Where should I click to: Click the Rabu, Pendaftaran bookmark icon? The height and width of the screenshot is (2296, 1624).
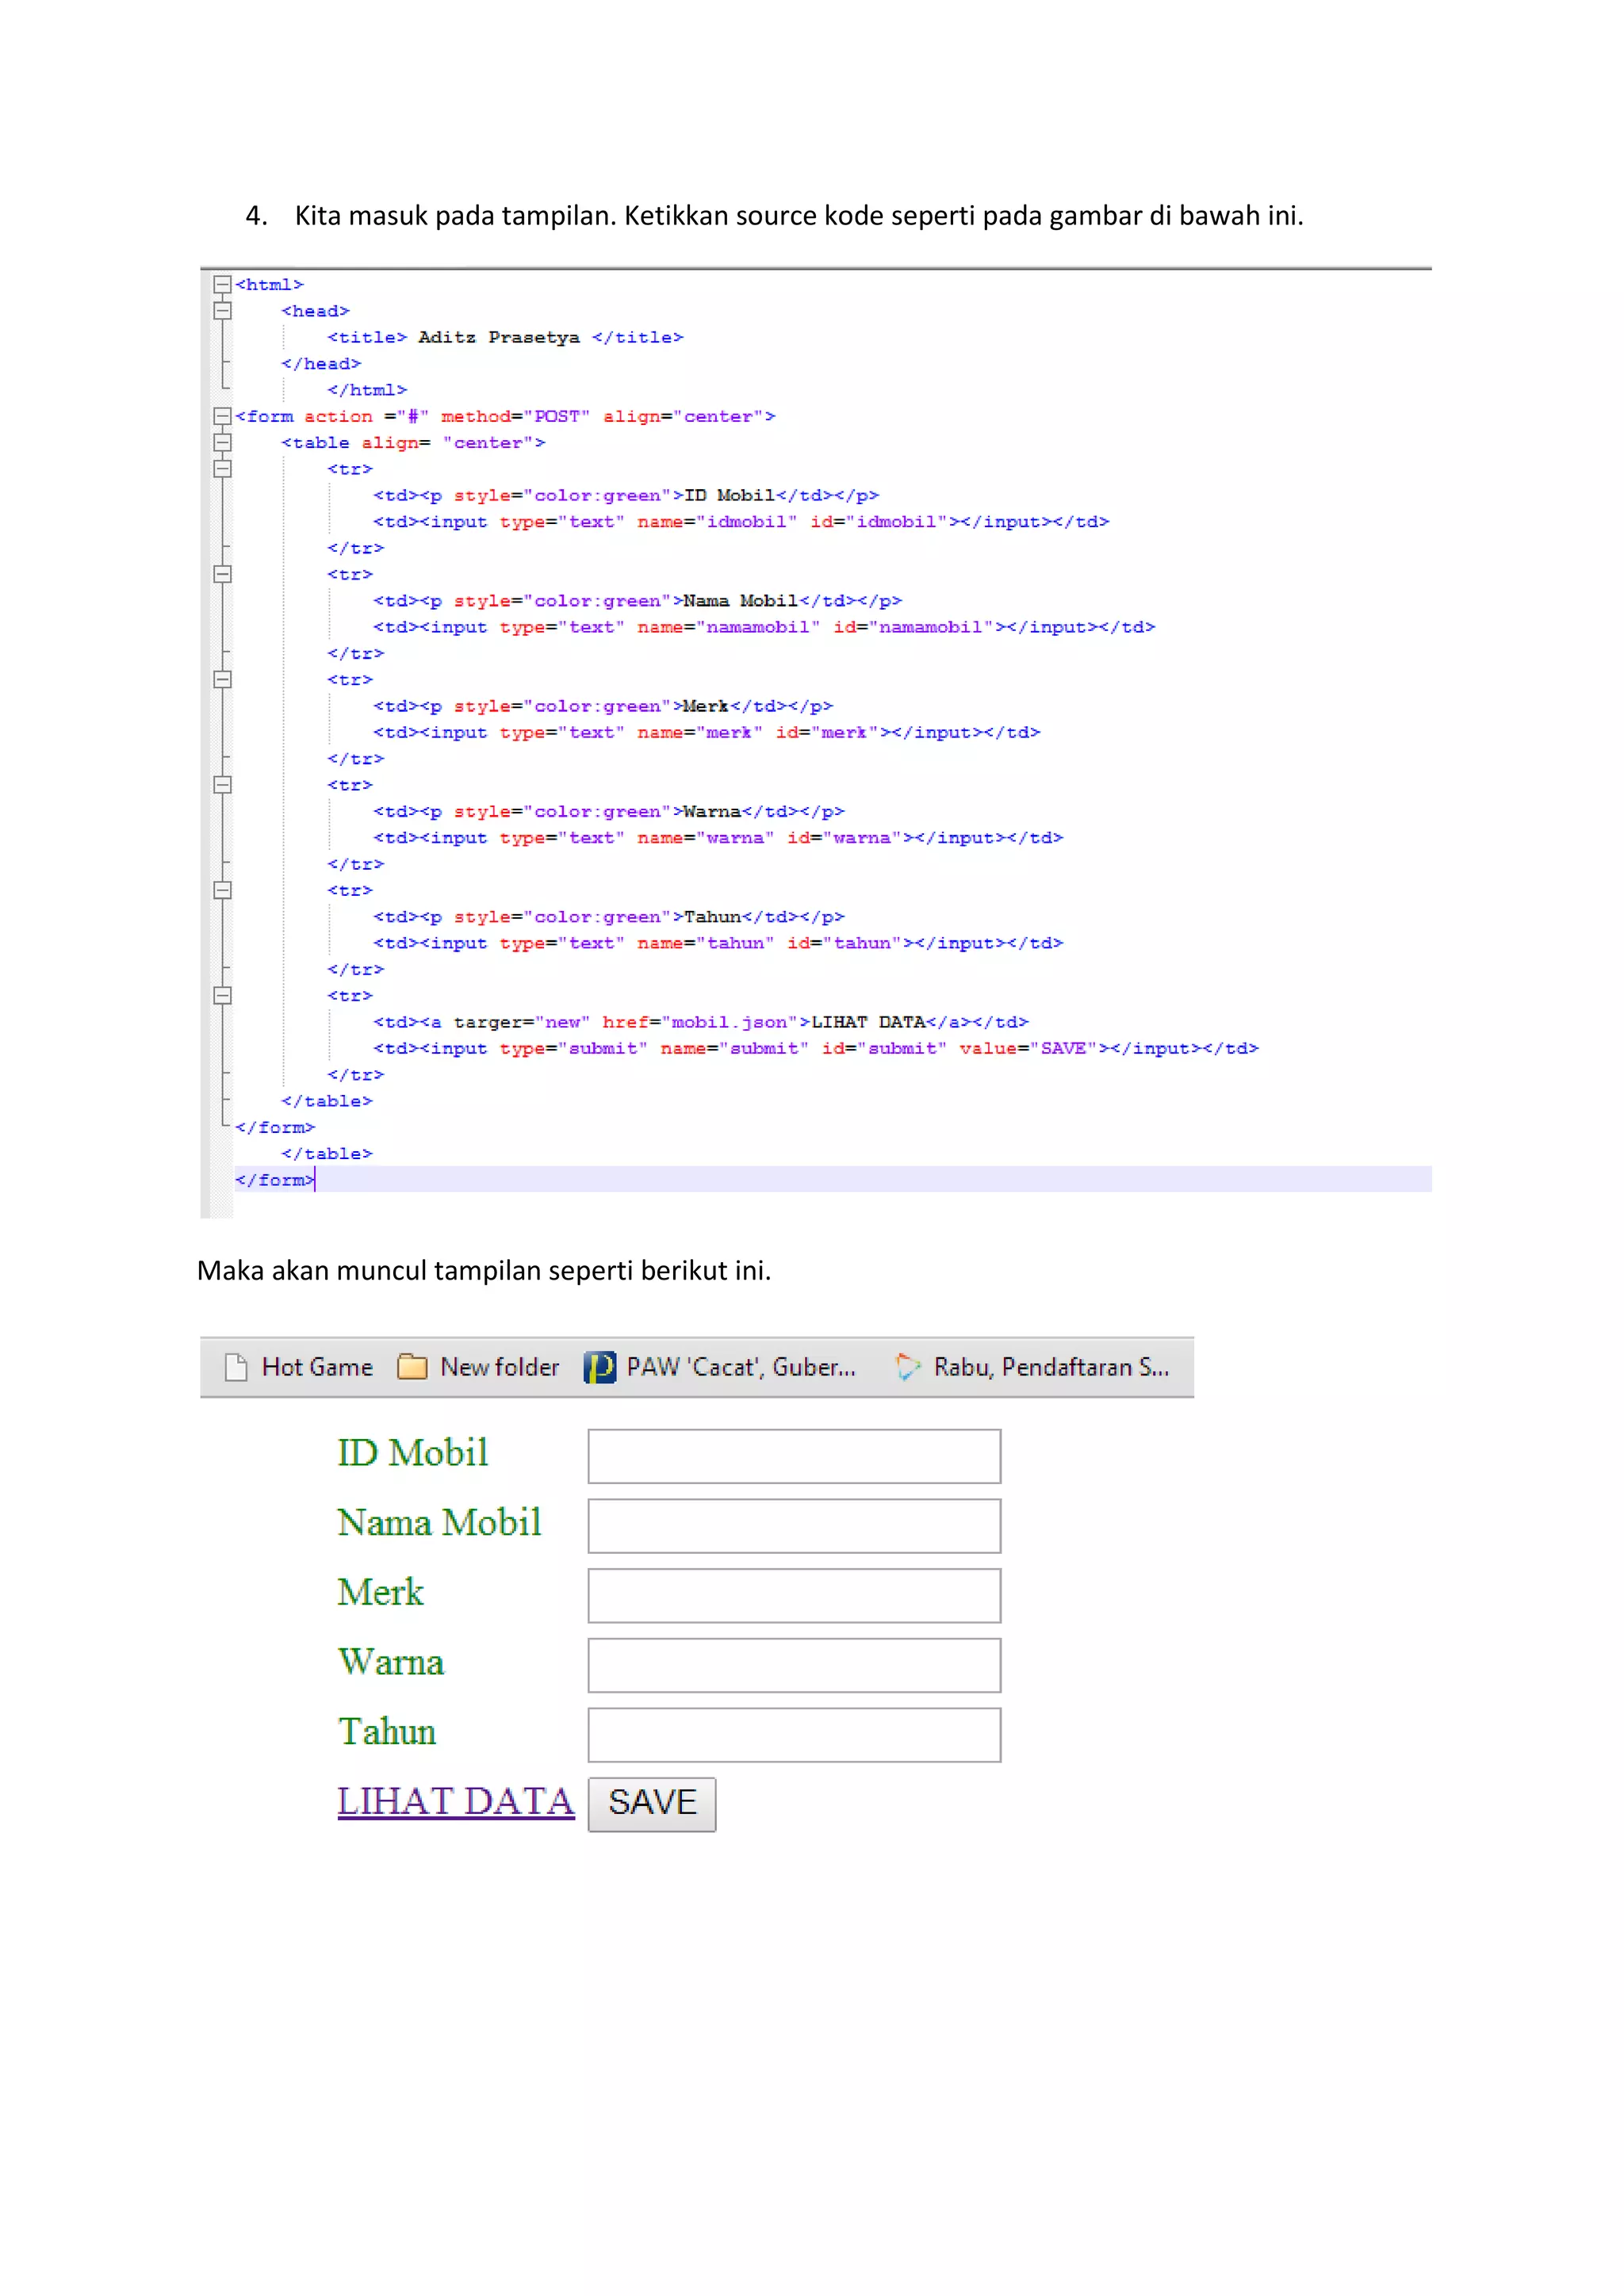(907, 1367)
